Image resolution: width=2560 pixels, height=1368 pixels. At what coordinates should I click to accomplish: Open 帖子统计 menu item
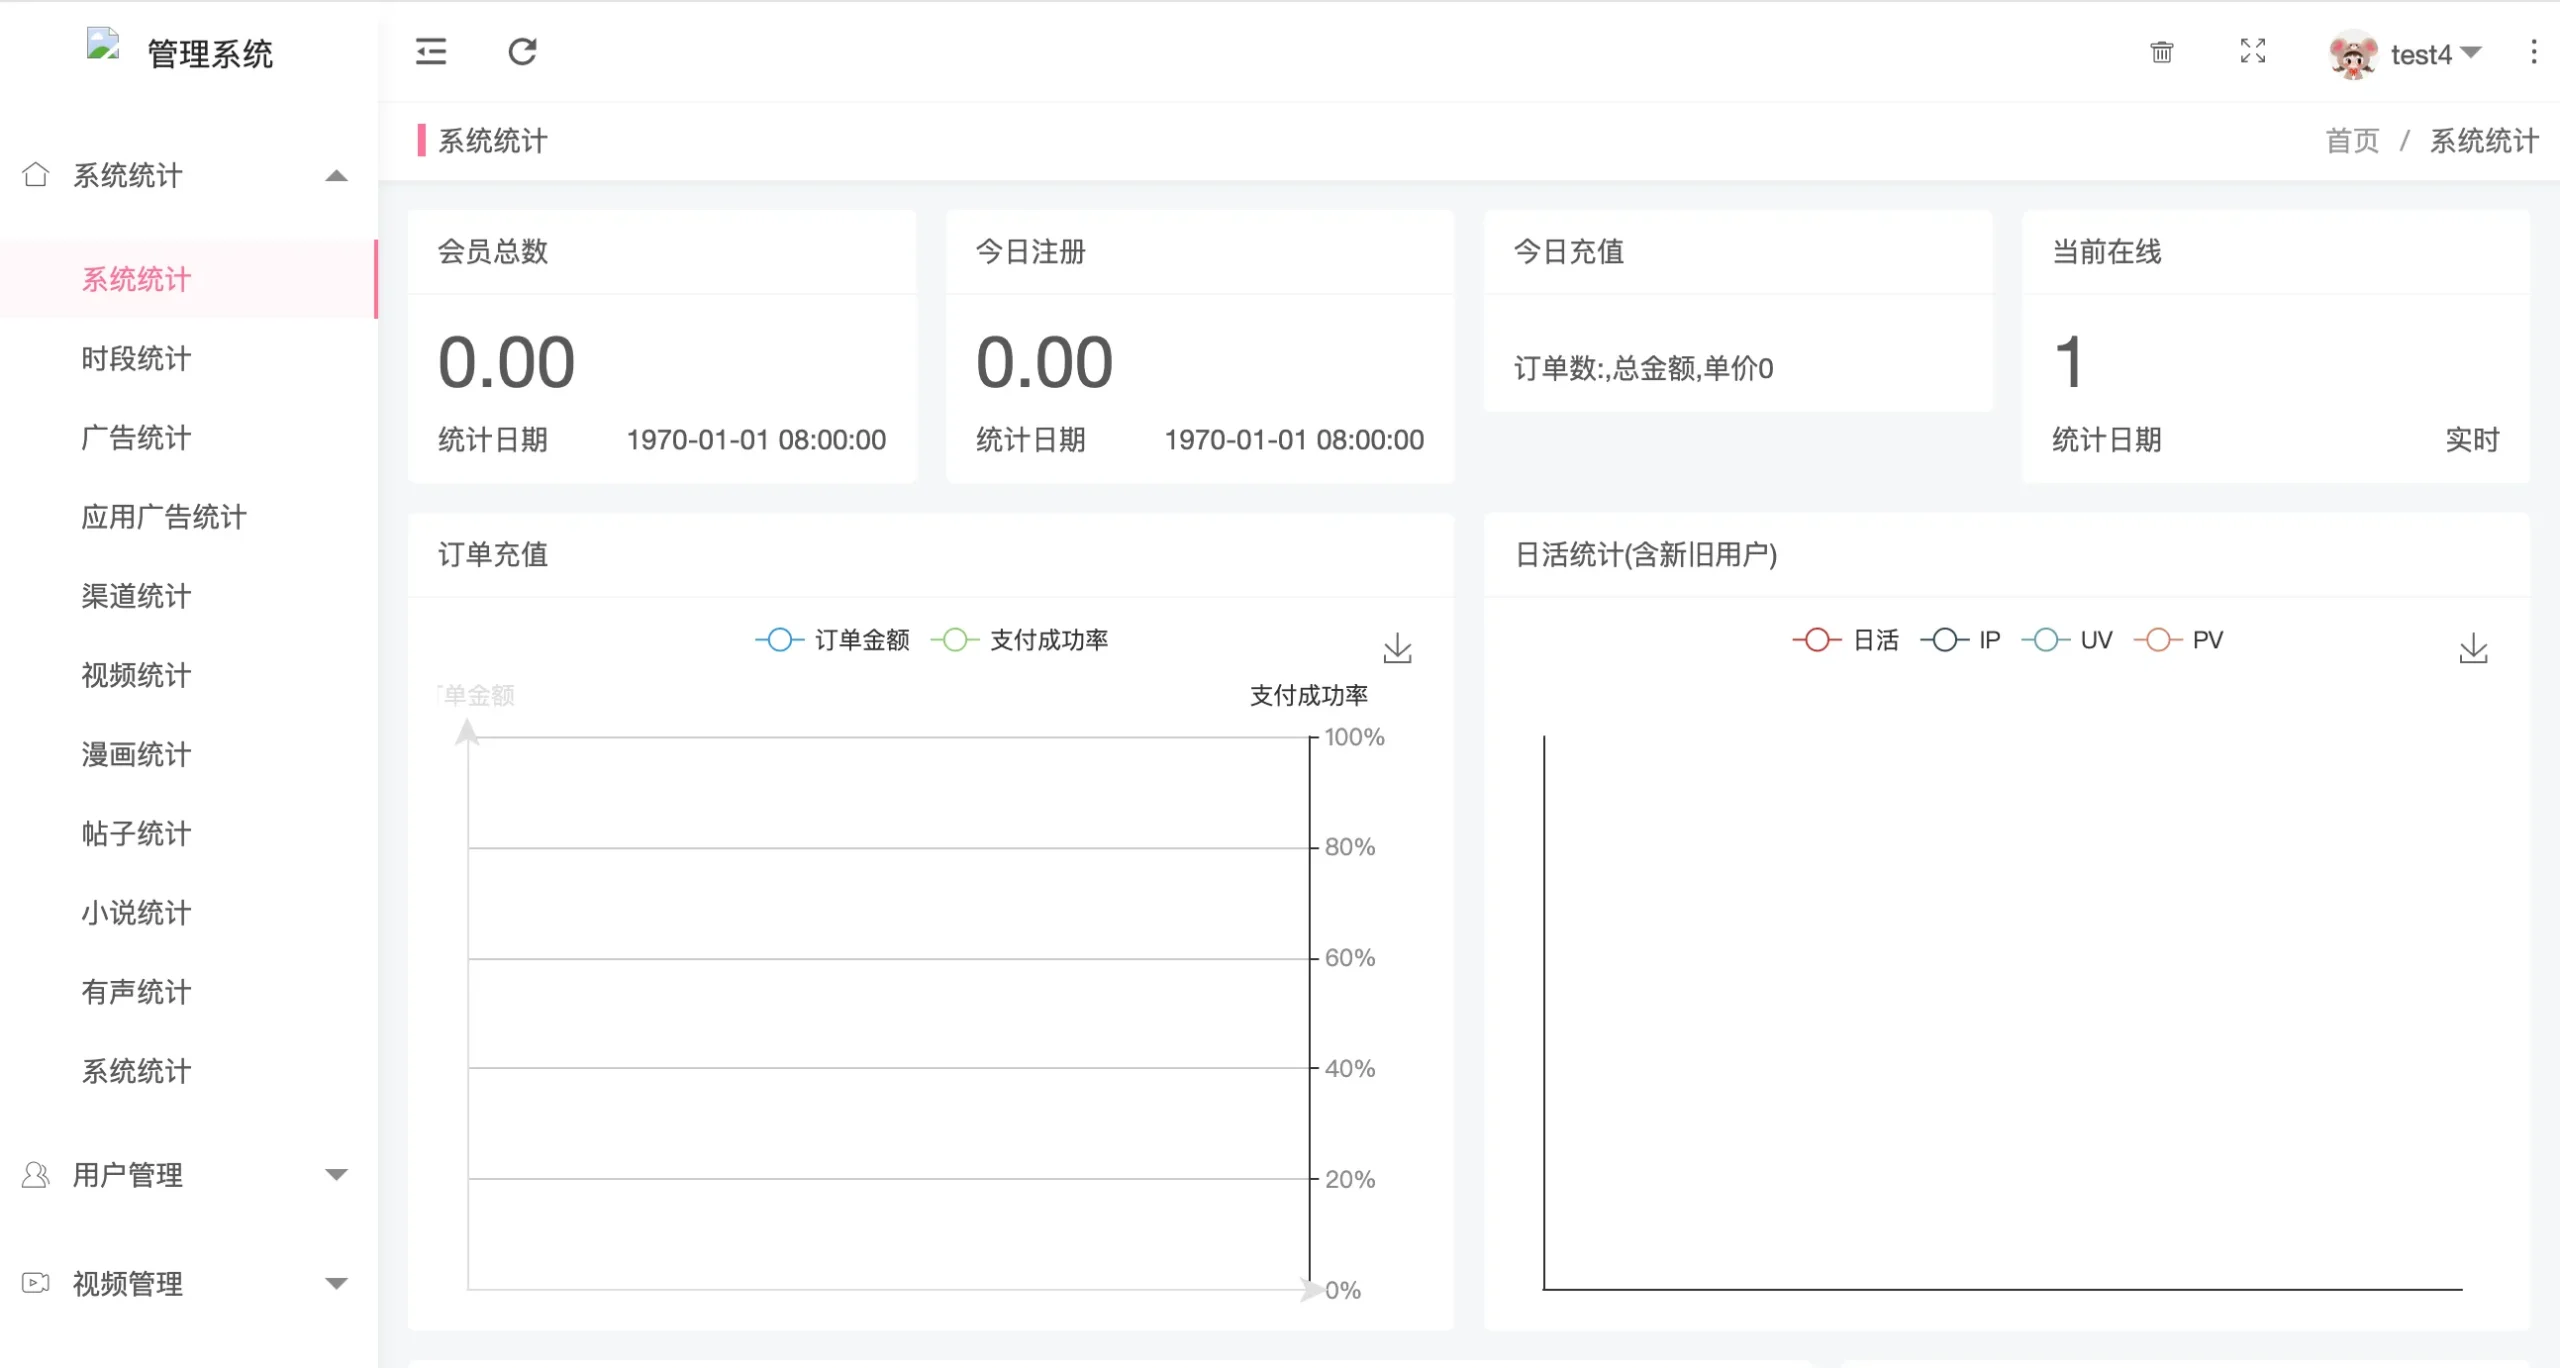click(189, 833)
